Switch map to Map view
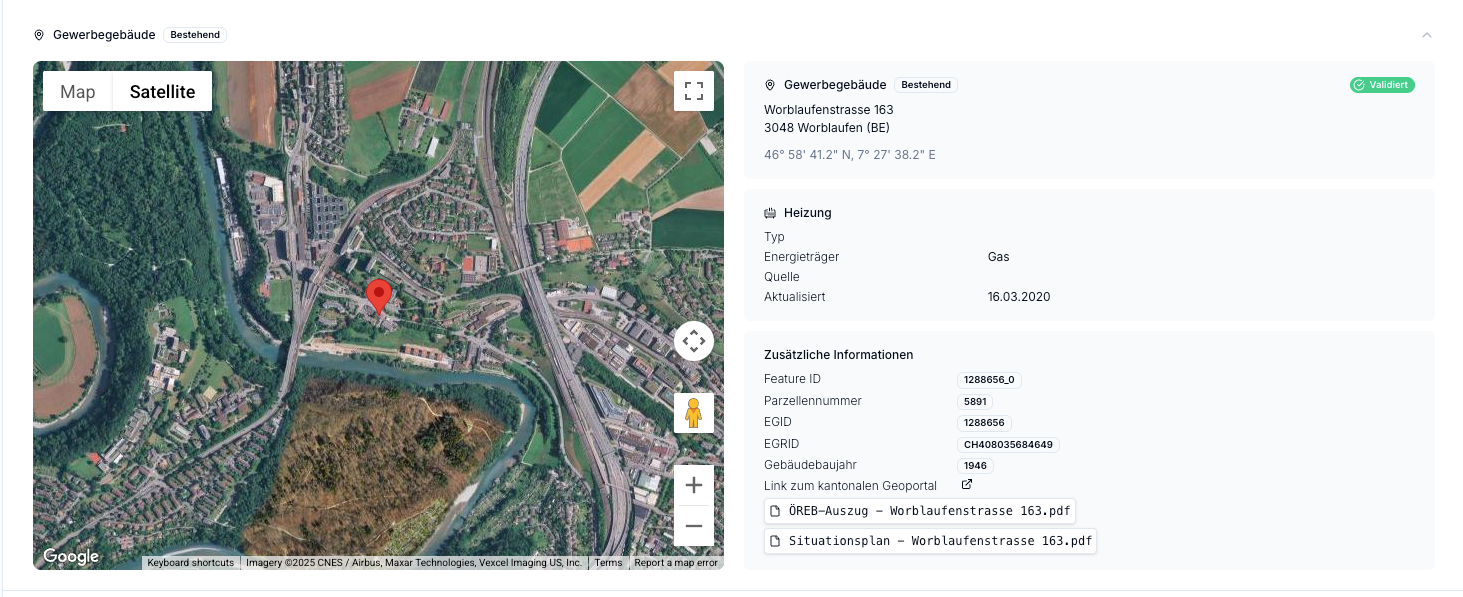The height and width of the screenshot is (597, 1463). pyautogui.click(x=78, y=92)
